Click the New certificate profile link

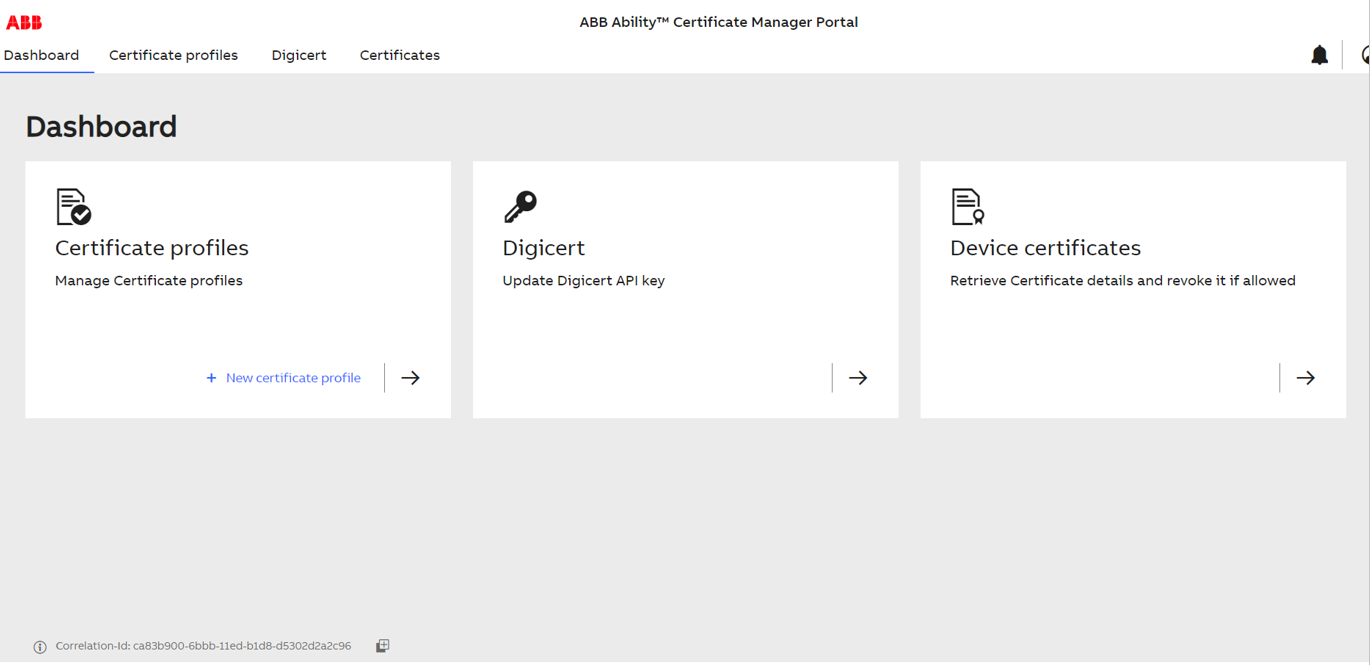[293, 378]
